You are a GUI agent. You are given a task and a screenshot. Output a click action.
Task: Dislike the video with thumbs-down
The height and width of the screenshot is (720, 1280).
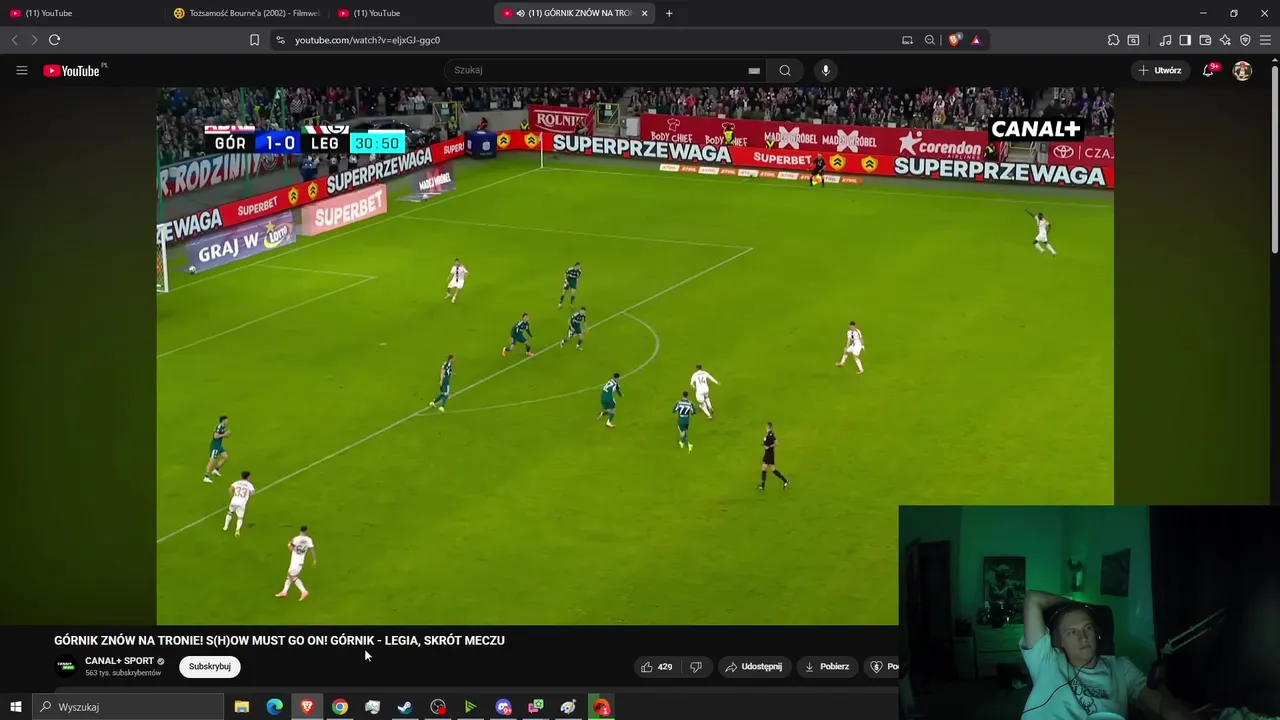pos(696,667)
